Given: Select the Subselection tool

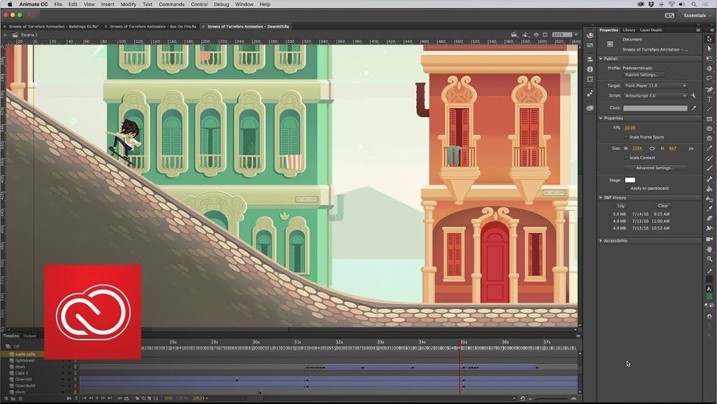Looking at the screenshot, I should click(709, 48).
